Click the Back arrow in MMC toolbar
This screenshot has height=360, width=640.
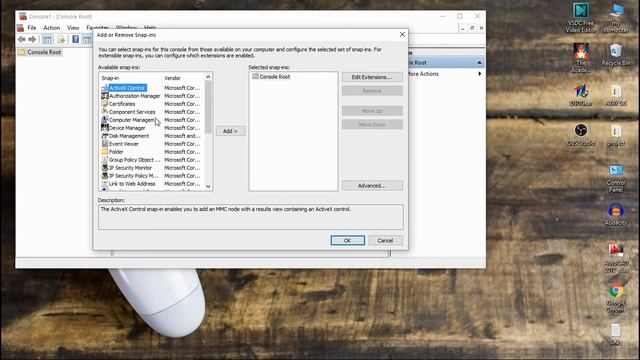pos(22,39)
